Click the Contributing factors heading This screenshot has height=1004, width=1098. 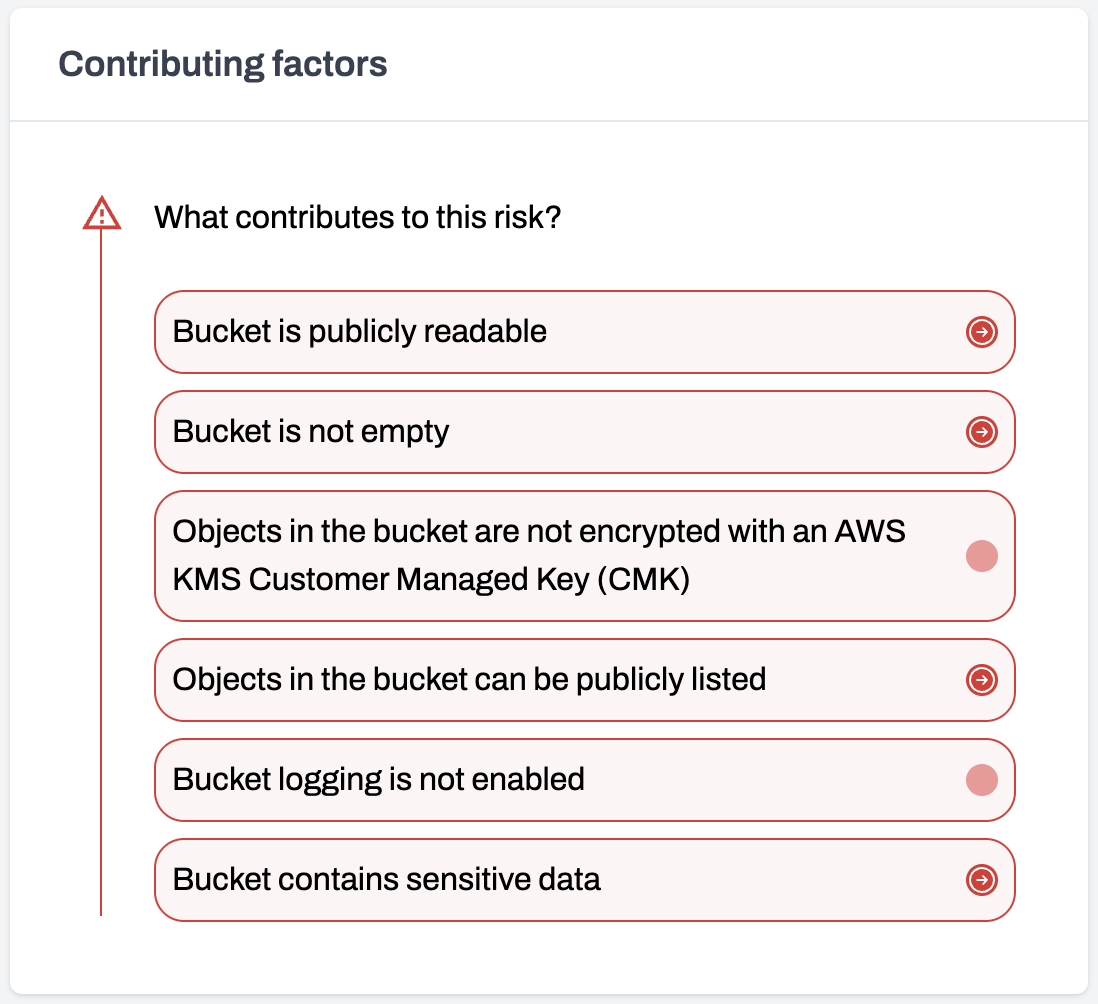click(223, 64)
